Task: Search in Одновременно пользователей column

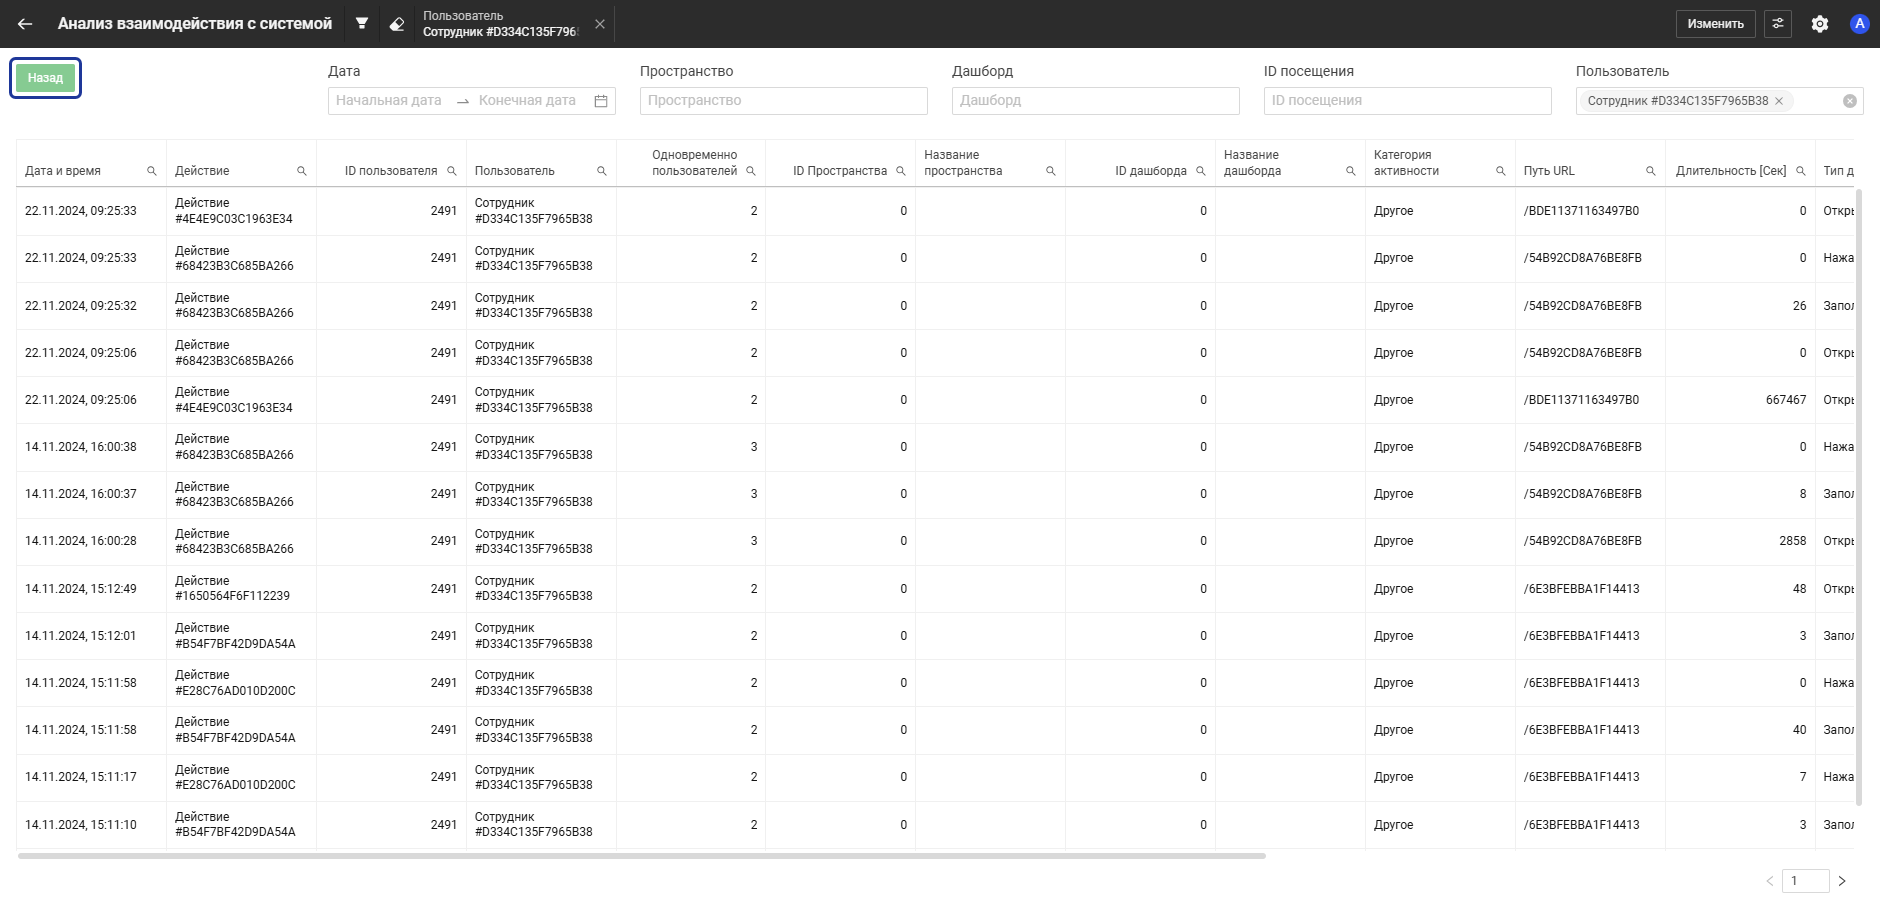Action: click(751, 171)
